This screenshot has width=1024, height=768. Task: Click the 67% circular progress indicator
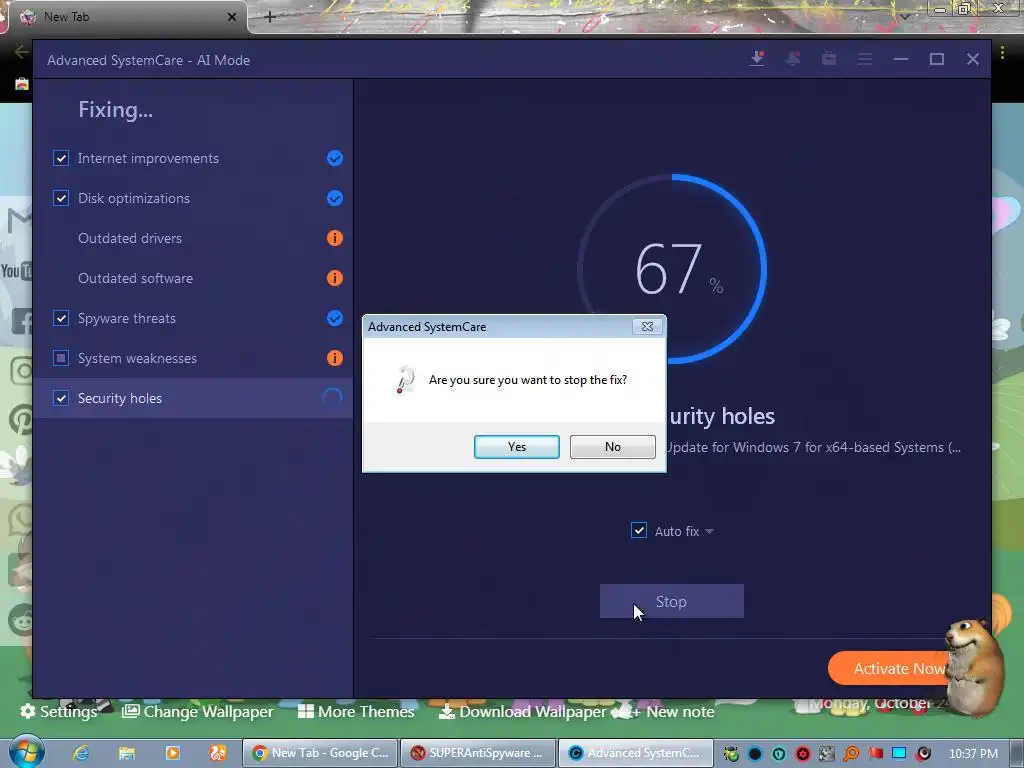(672, 268)
